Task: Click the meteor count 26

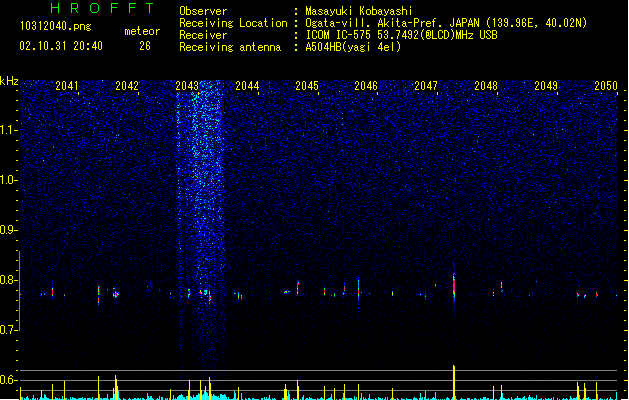Action: [145, 46]
